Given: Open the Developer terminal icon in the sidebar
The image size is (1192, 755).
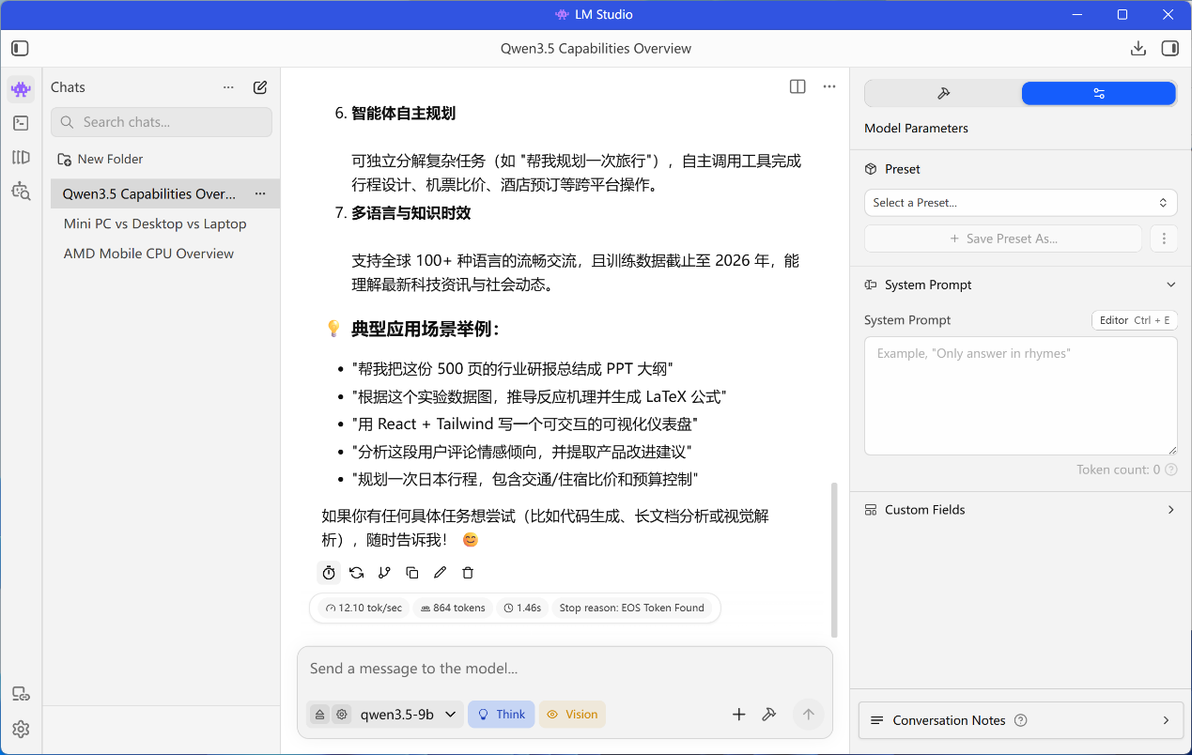Looking at the screenshot, I should click(x=21, y=123).
